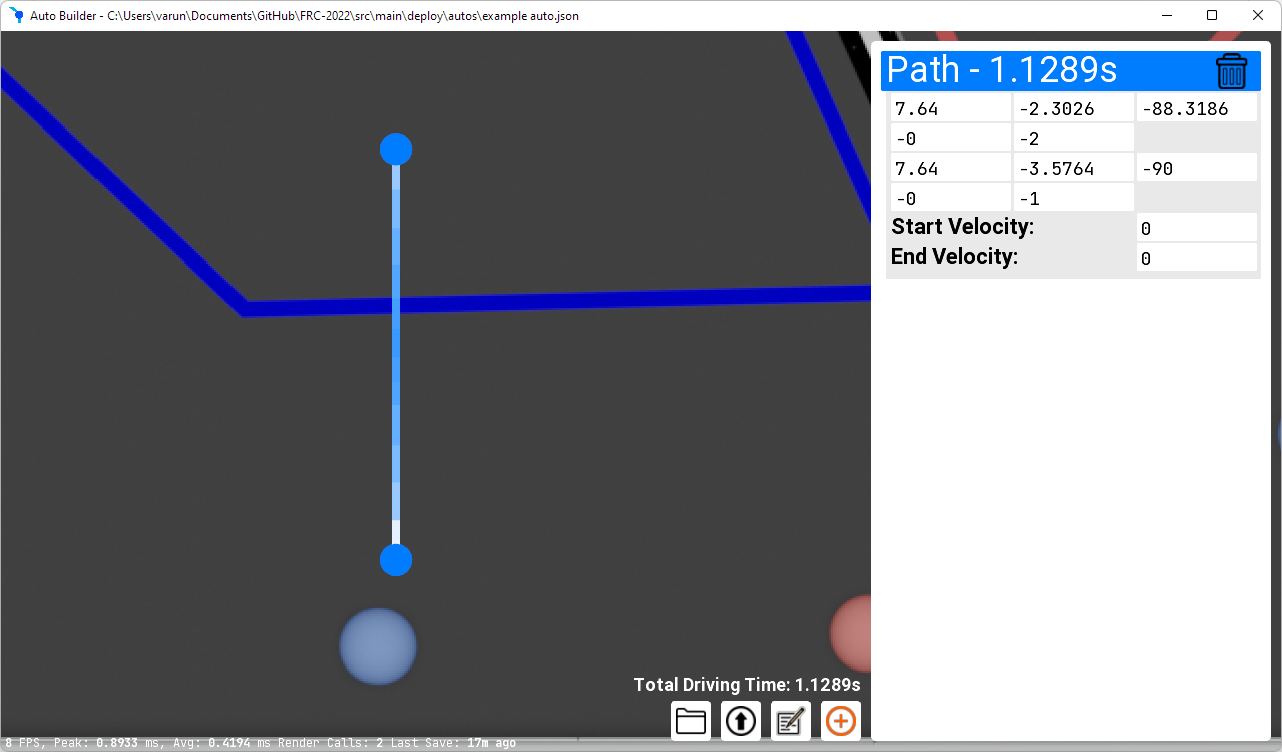The height and width of the screenshot is (752, 1282).
Task: Close the Auto Builder window
Action: [x=1258, y=15]
